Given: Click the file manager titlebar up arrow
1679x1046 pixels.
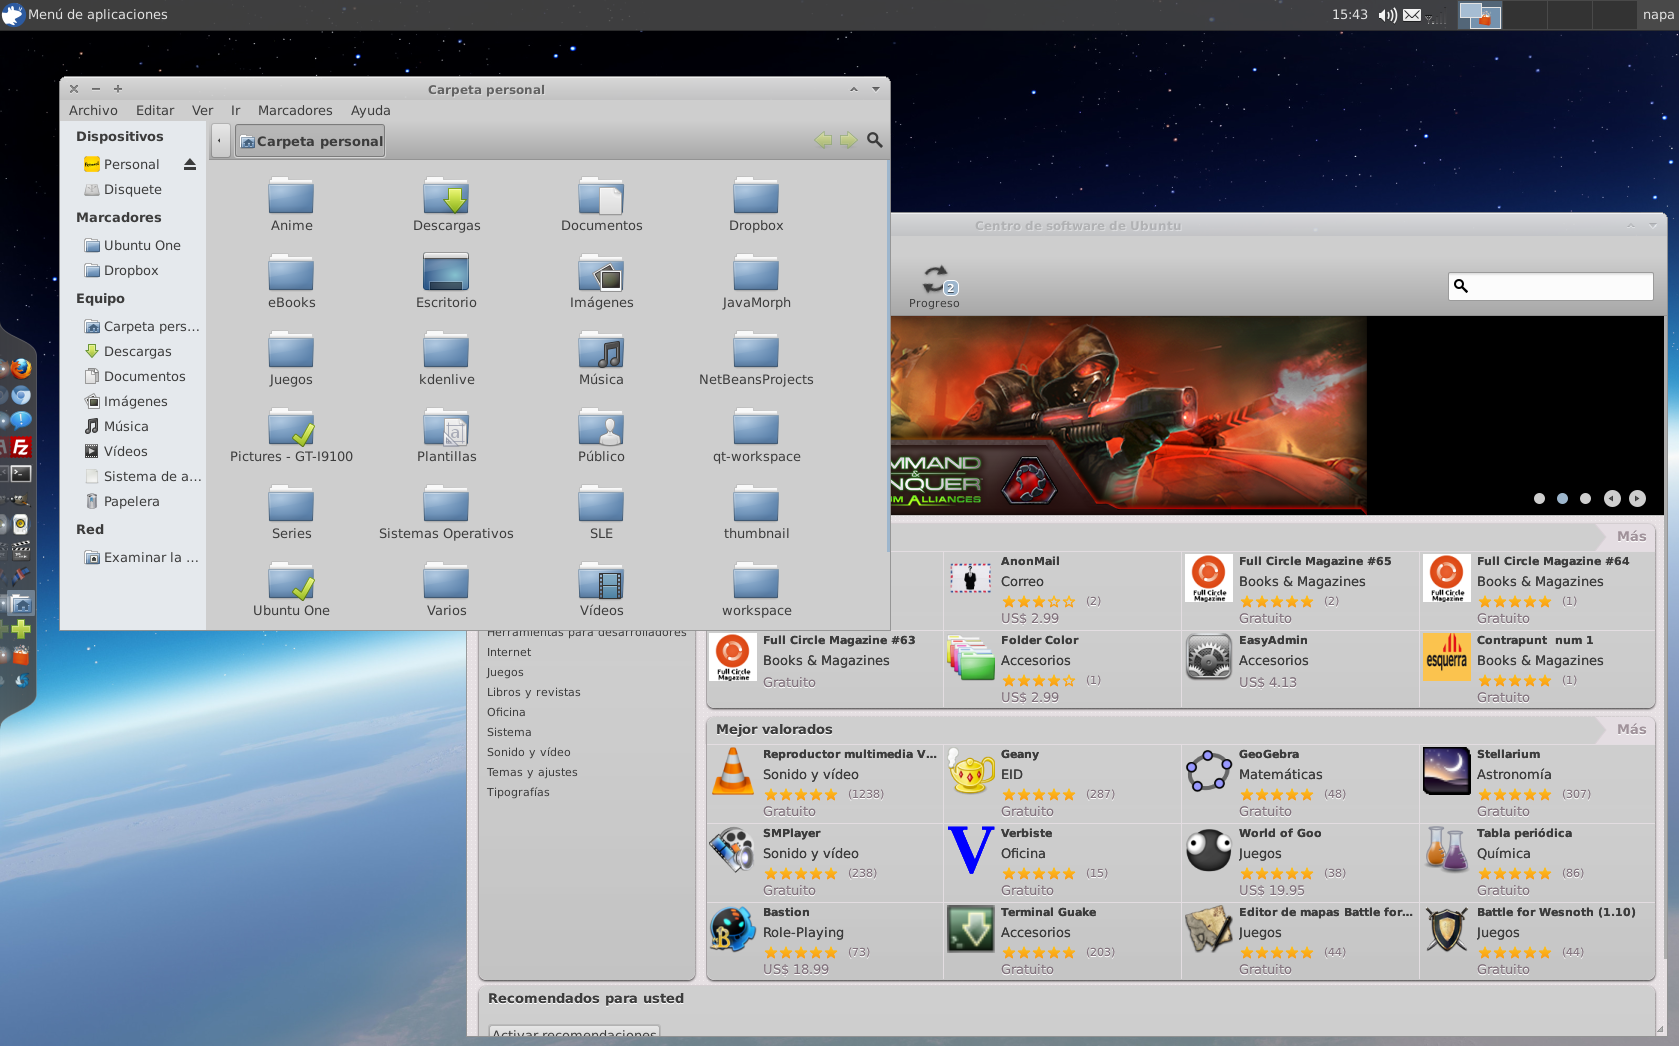Looking at the screenshot, I should coord(853,89).
